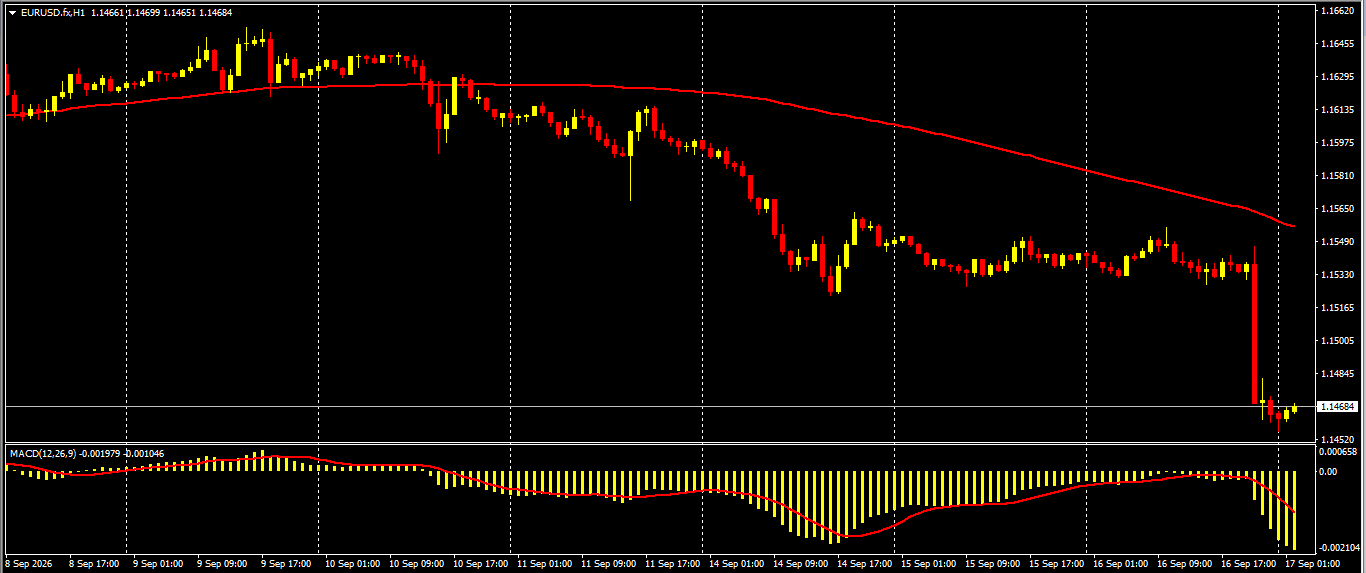
Task: Click the 10 Sep 09:00 time label
Action: (416, 564)
